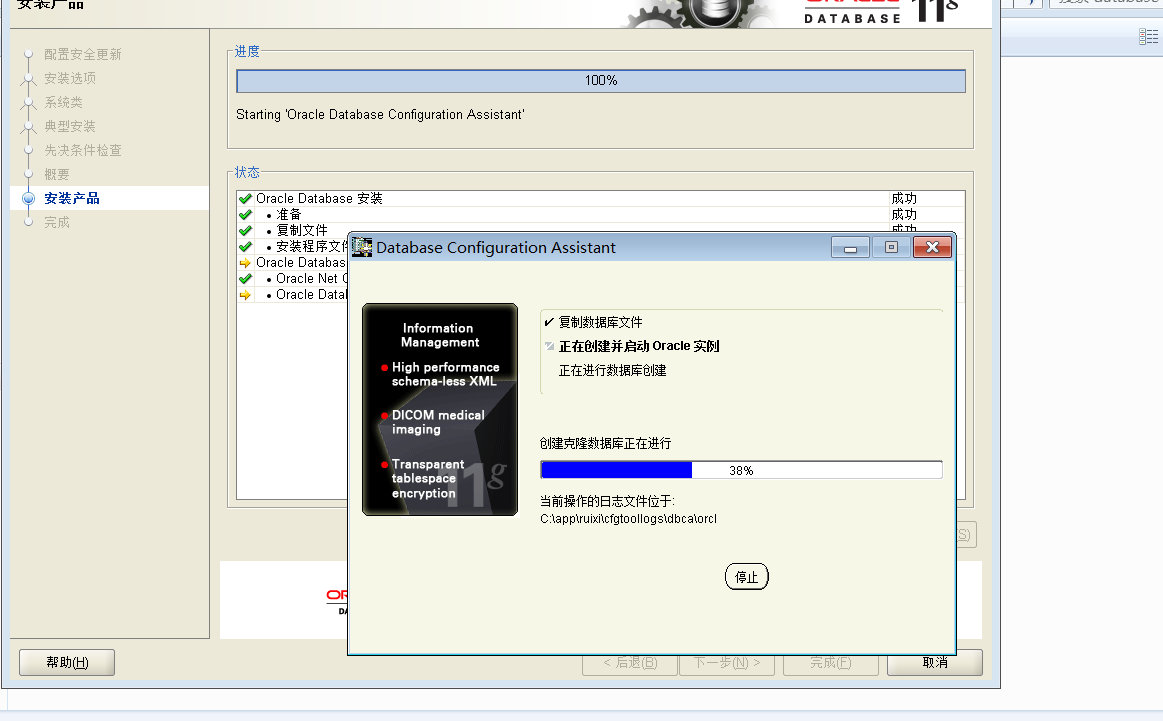1163x721 pixels.
Task: Click the 复制文件 status row text
Action: (x=302, y=231)
